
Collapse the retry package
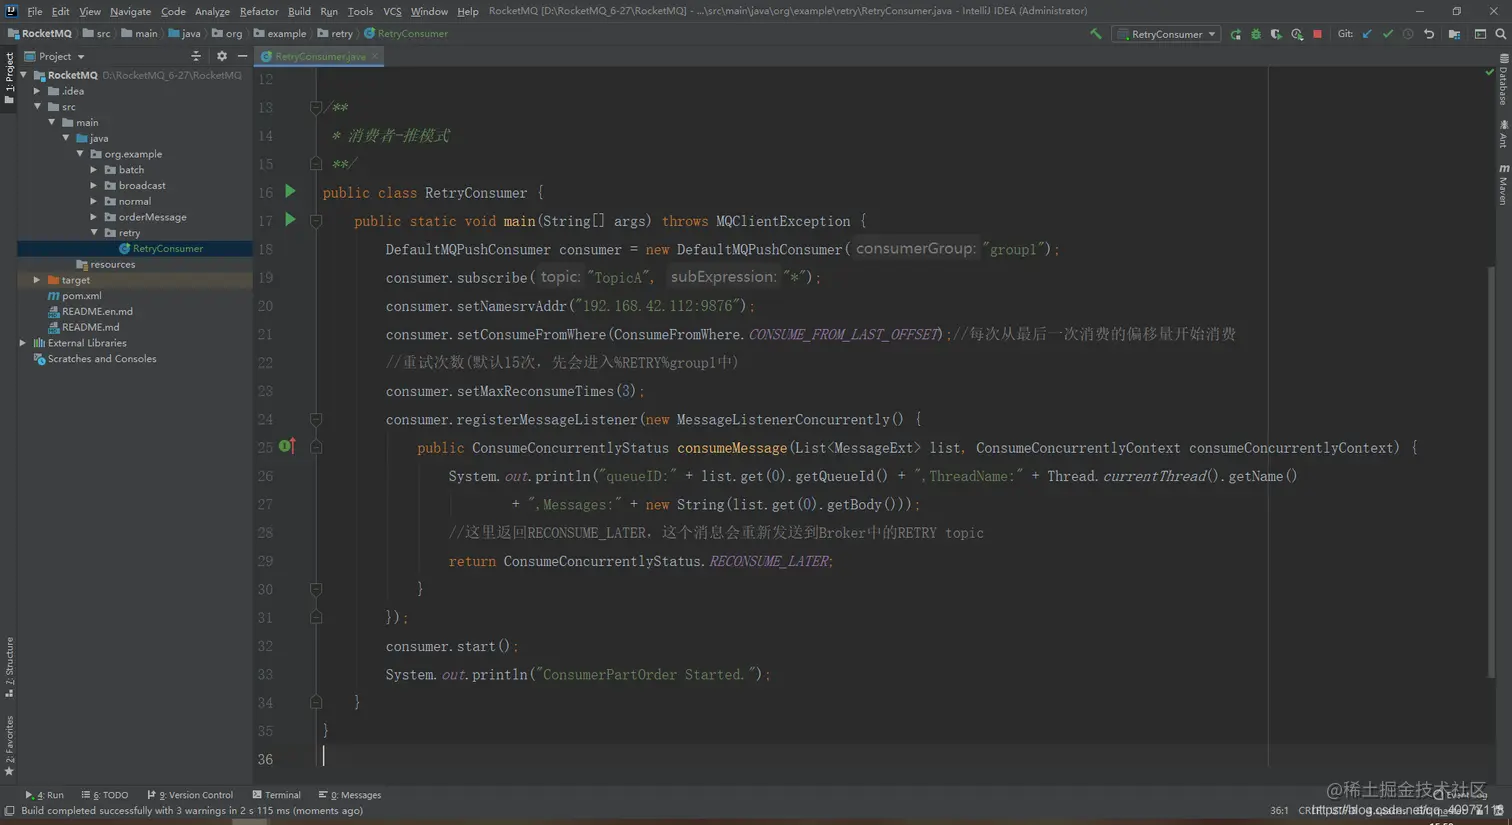[x=94, y=232]
